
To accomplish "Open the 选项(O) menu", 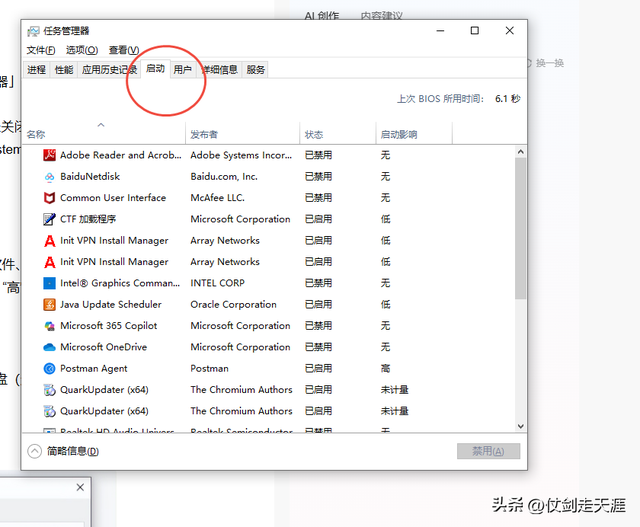I will coord(82,50).
